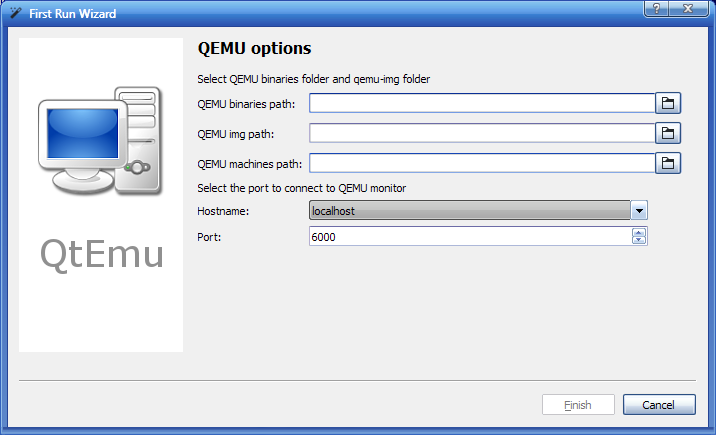The height and width of the screenshot is (435, 716).
Task: Open the help question mark button
Action: pyautogui.click(x=656, y=9)
